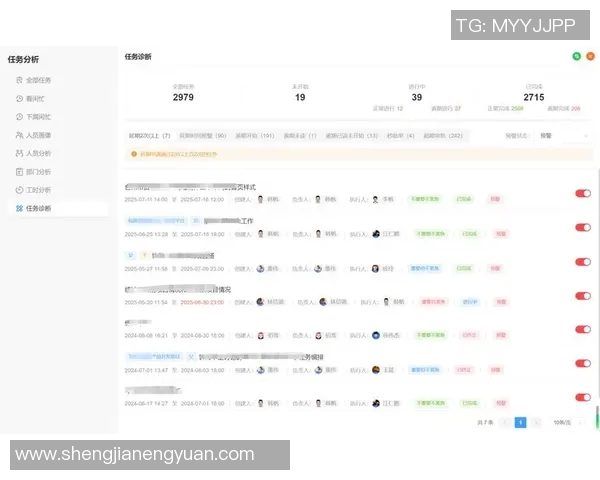Toggle the switch for the 2024-07-01 13:47 task

(583, 363)
